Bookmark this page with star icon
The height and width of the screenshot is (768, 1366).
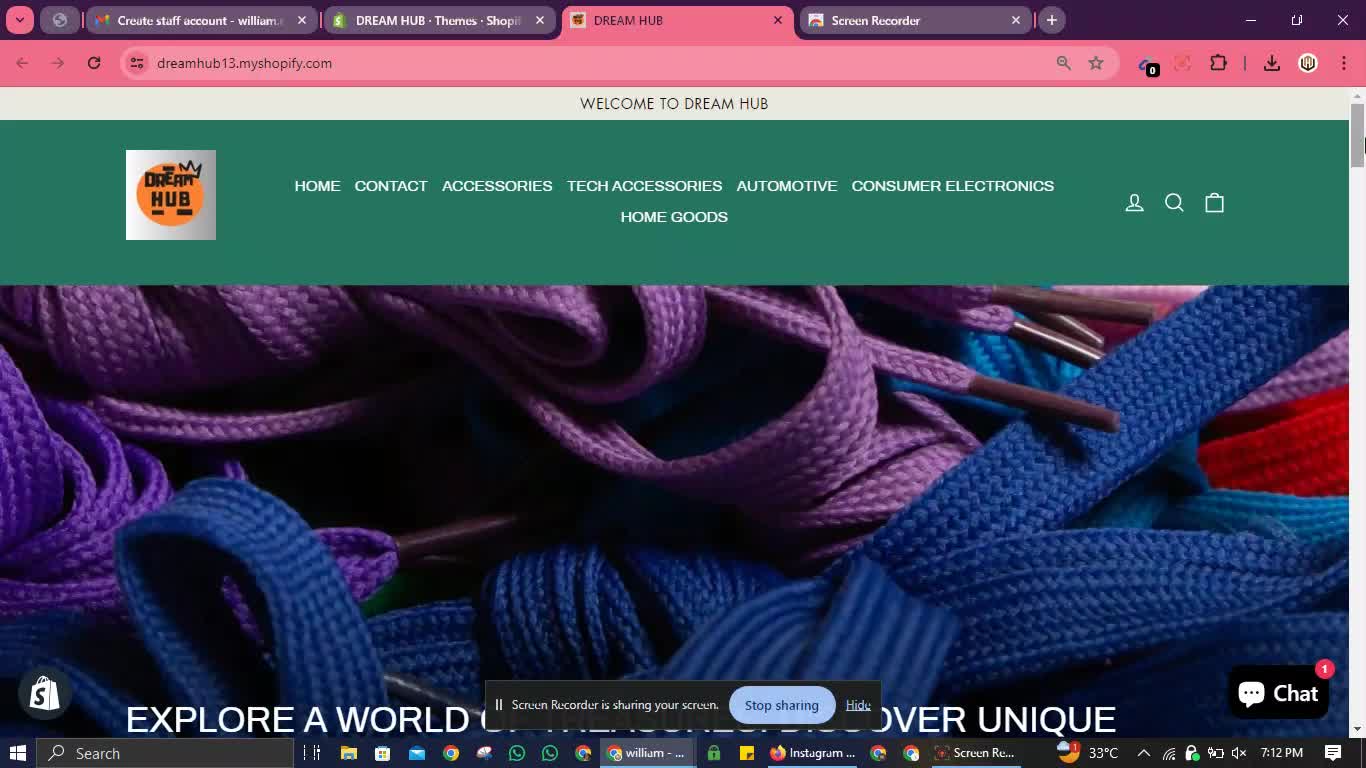pyautogui.click(x=1096, y=63)
